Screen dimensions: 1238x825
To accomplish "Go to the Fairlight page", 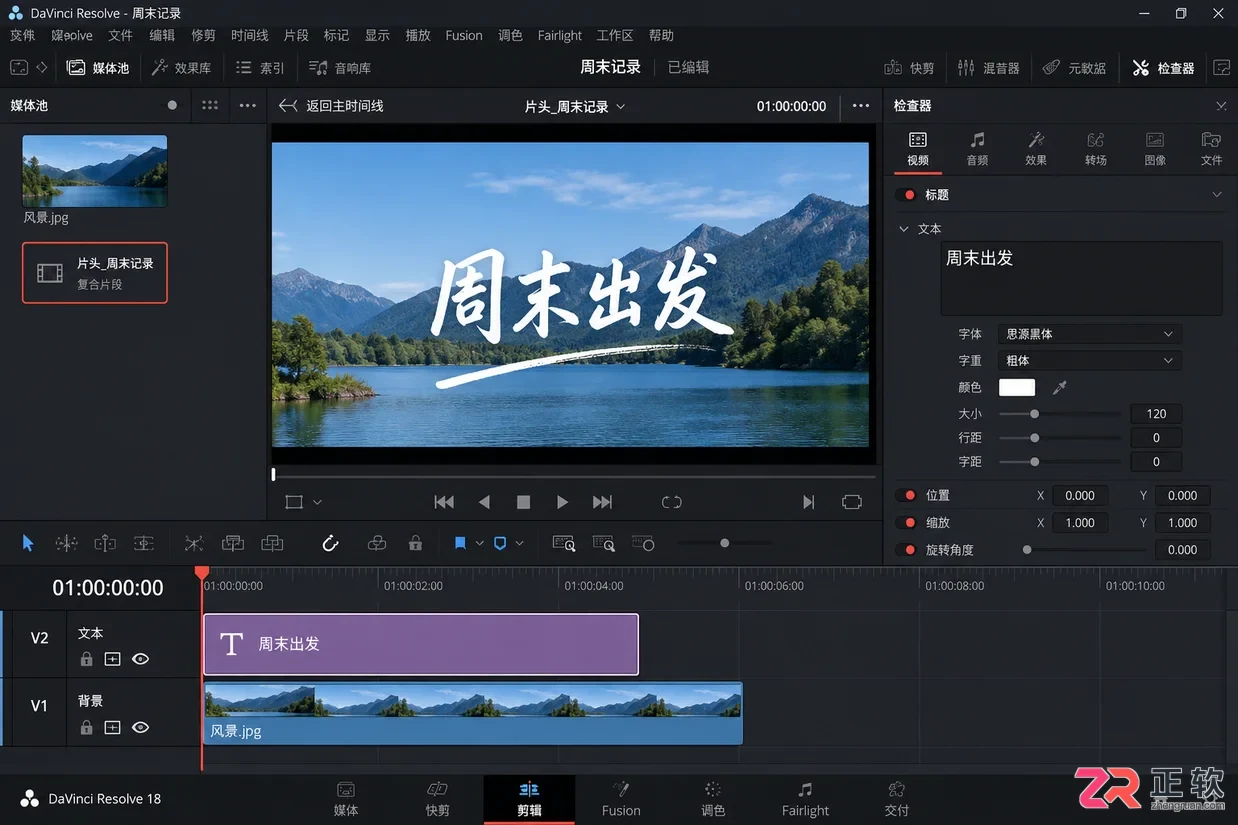I will coord(805,799).
